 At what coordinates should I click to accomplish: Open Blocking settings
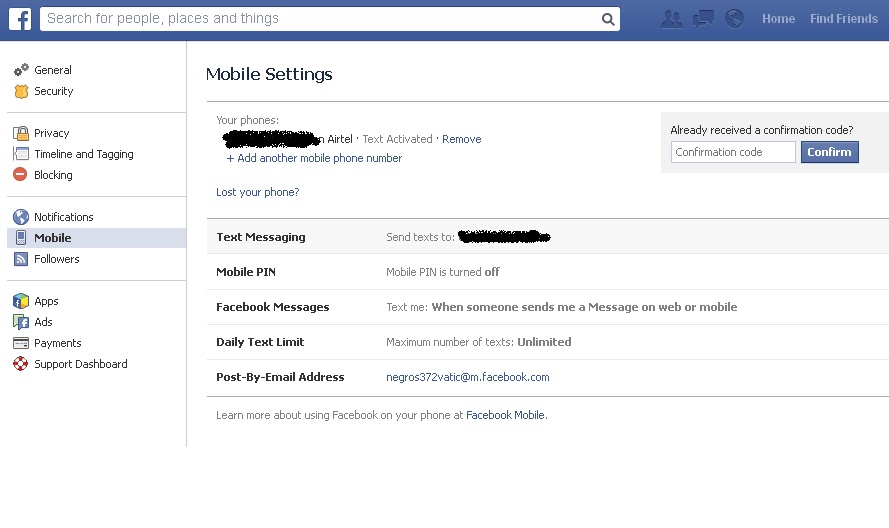(53, 175)
